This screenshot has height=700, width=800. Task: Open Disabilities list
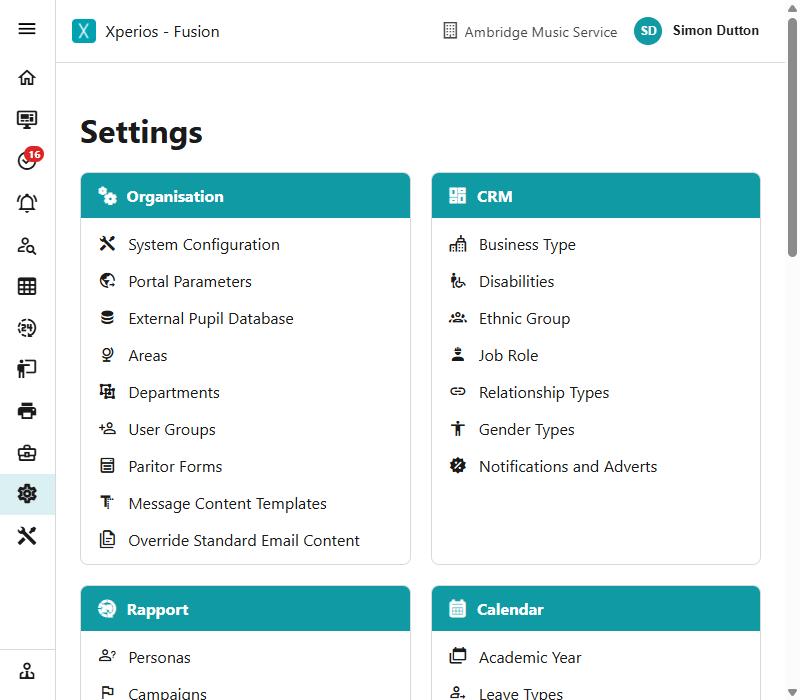tap(516, 282)
